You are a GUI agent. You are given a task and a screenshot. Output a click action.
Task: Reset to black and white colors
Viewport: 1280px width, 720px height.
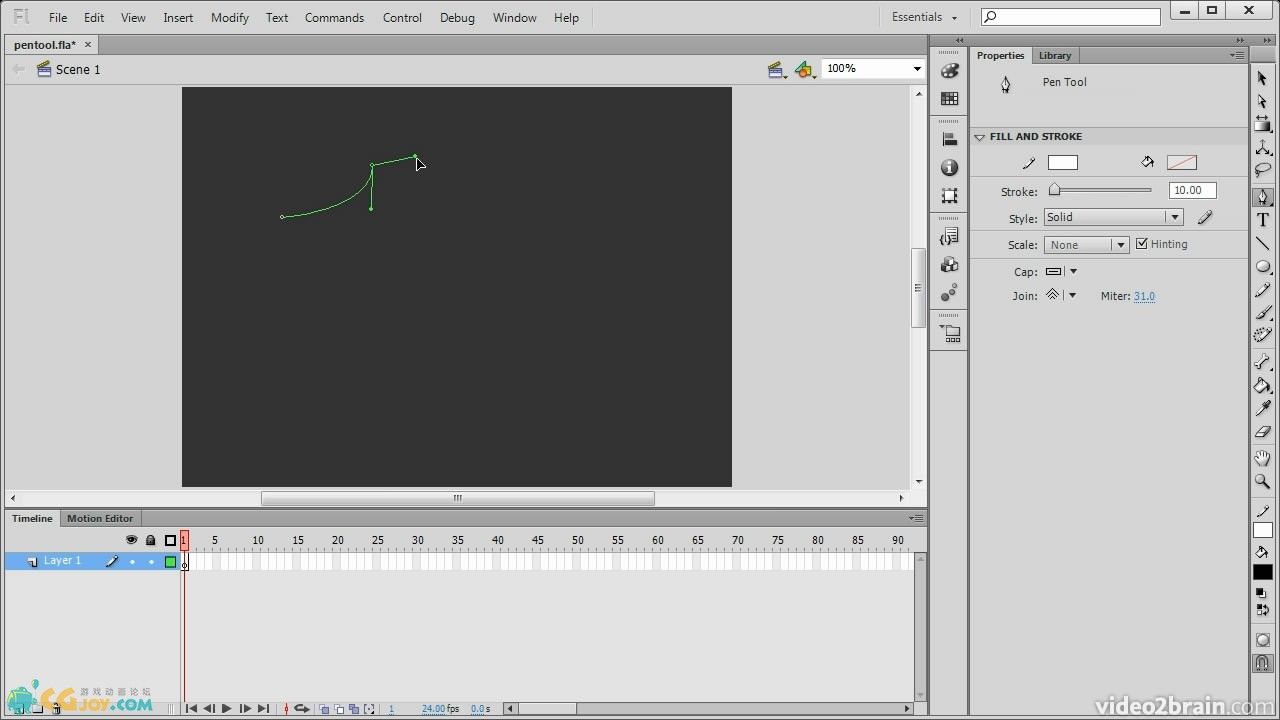[x=1261, y=593]
